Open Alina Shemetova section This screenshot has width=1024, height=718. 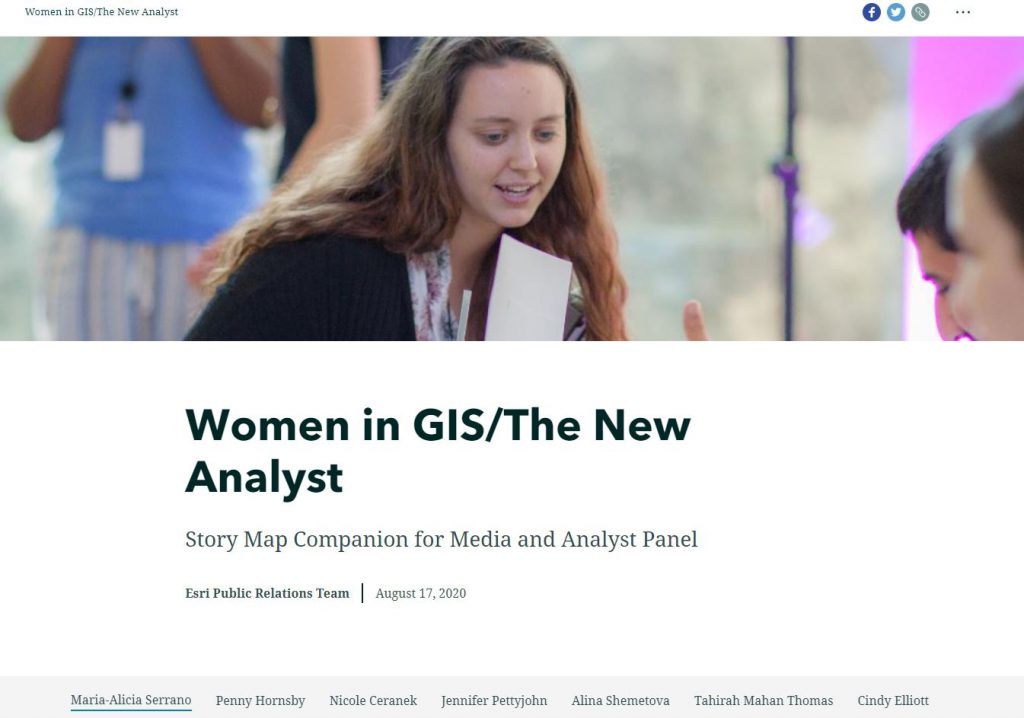point(620,700)
